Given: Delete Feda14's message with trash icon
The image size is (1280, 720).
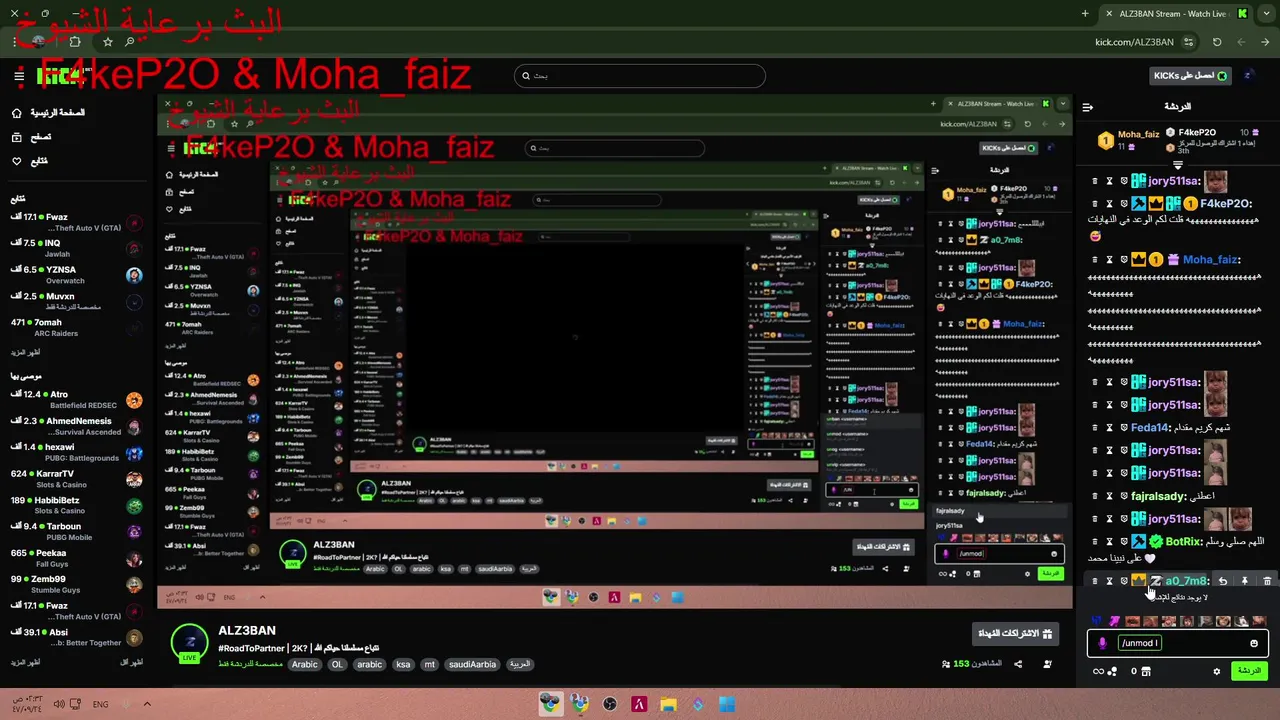Looking at the screenshot, I should tap(1095, 428).
